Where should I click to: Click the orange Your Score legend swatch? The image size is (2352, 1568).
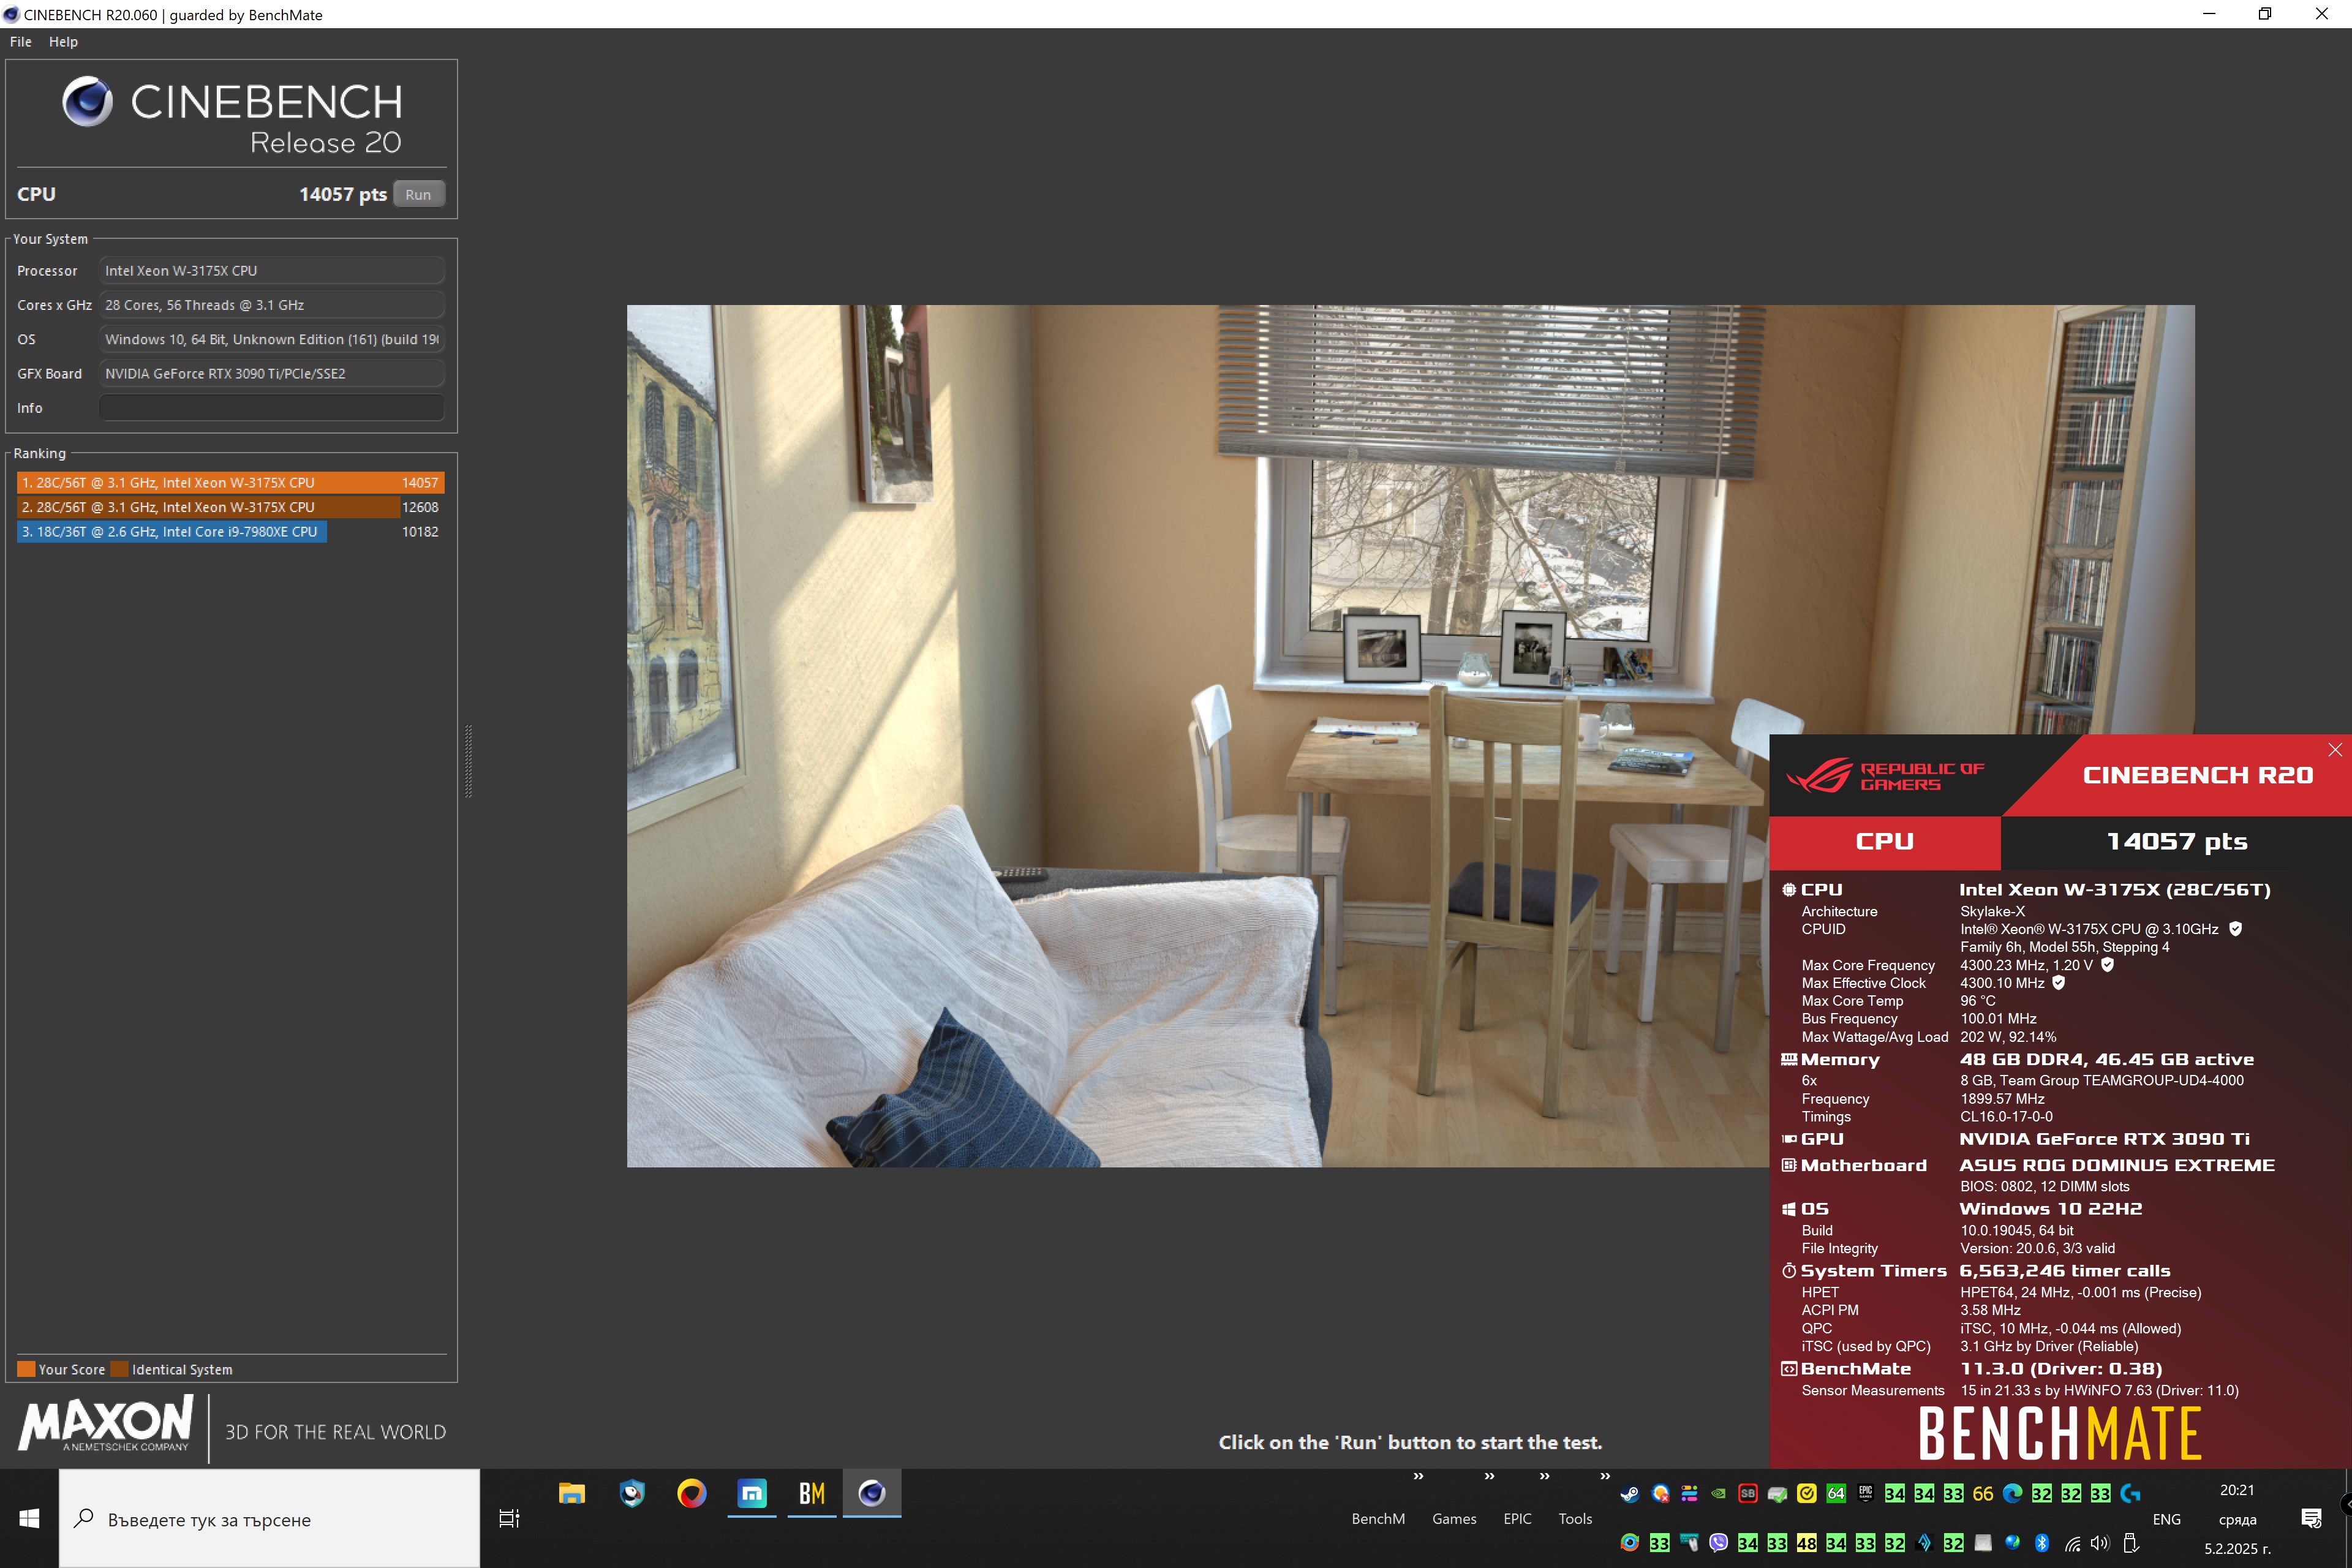tap(26, 1370)
